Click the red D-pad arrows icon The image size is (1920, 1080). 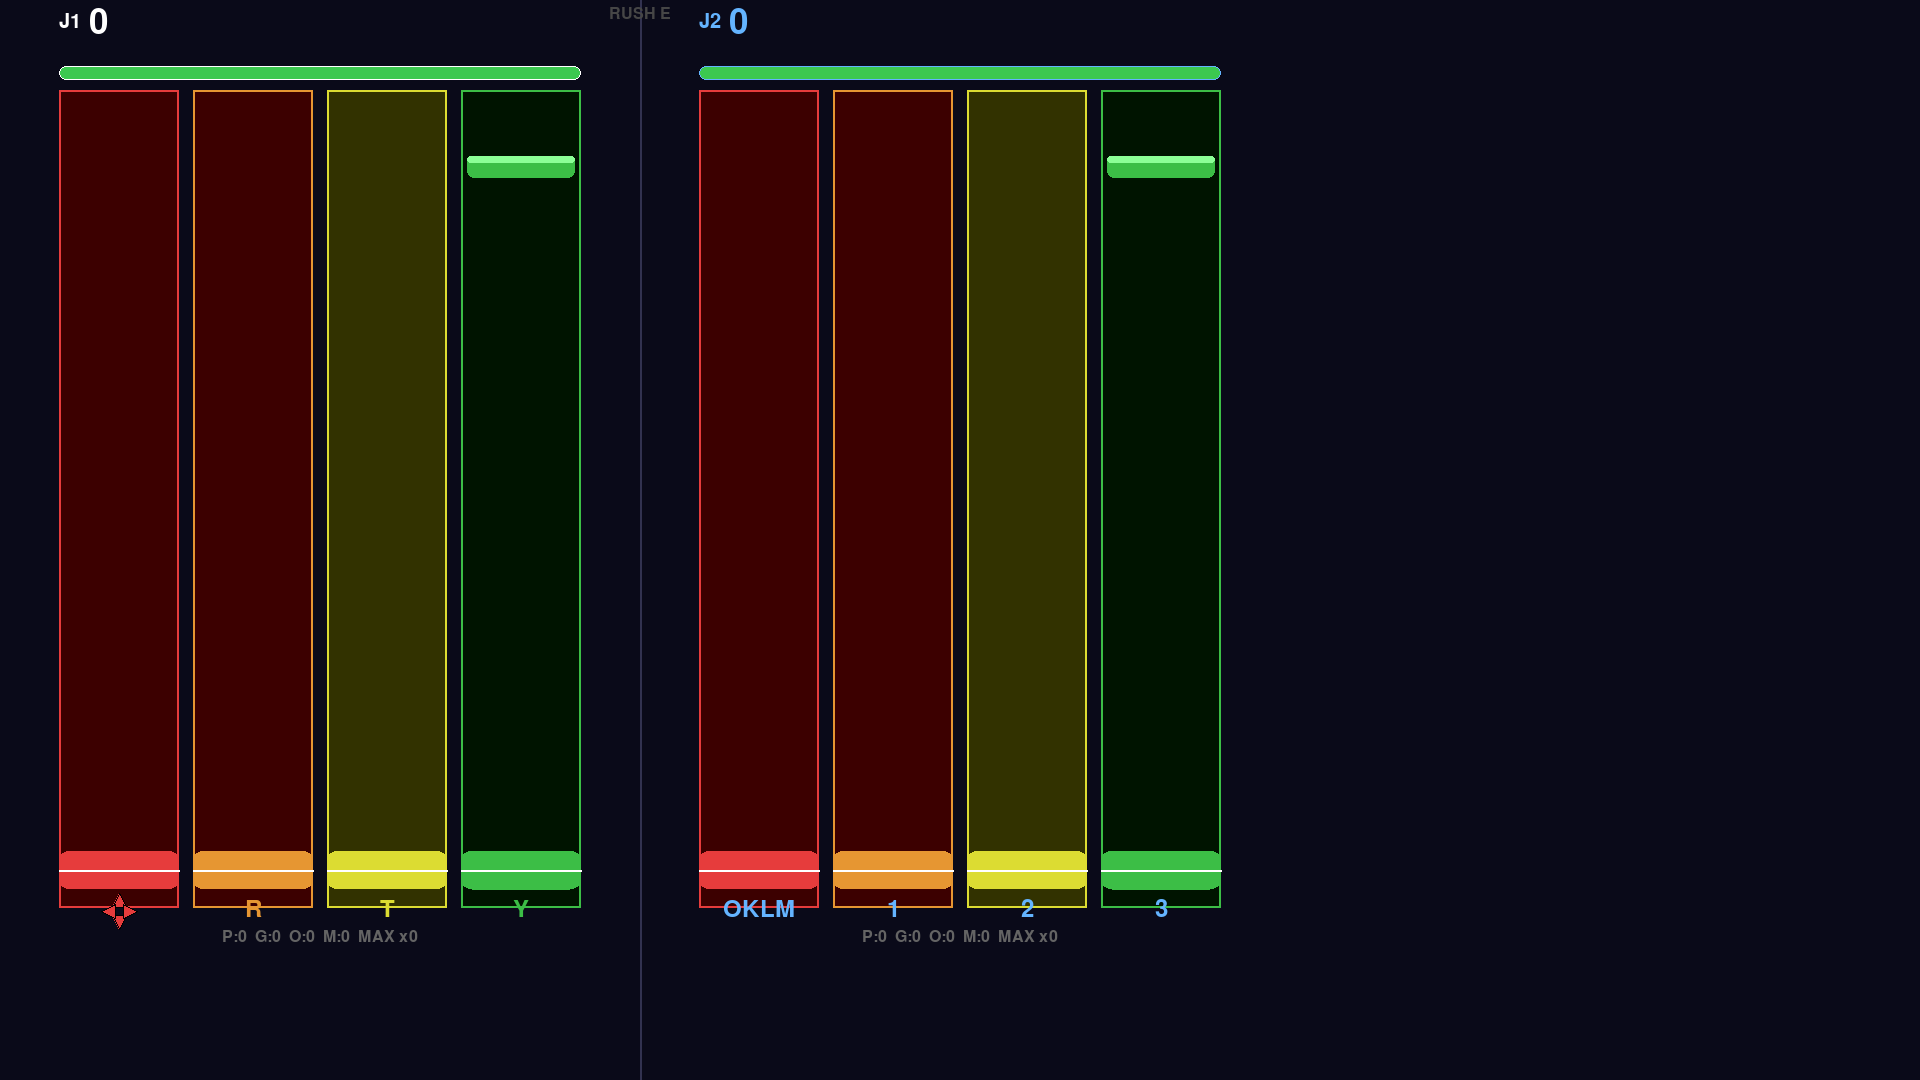119,911
